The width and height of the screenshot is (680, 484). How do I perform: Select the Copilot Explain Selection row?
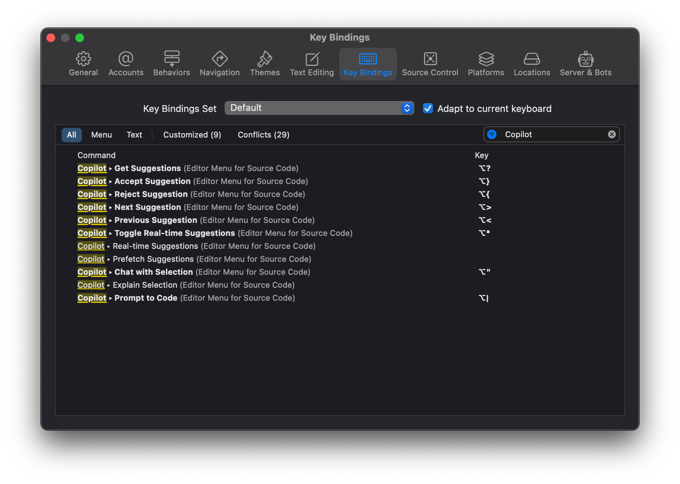(x=340, y=285)
